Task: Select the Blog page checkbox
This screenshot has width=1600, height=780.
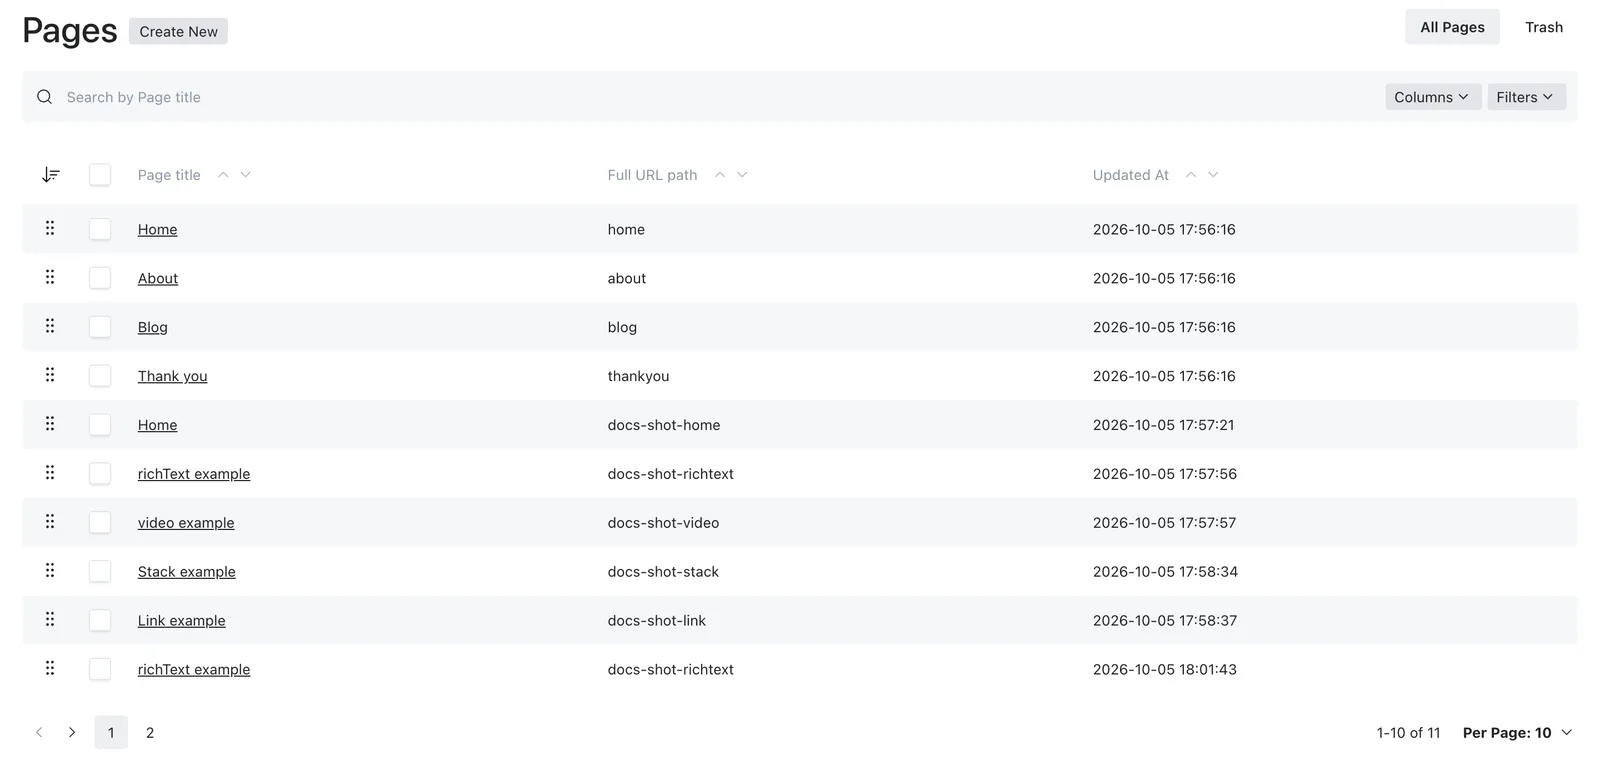Action: (100, 327)
